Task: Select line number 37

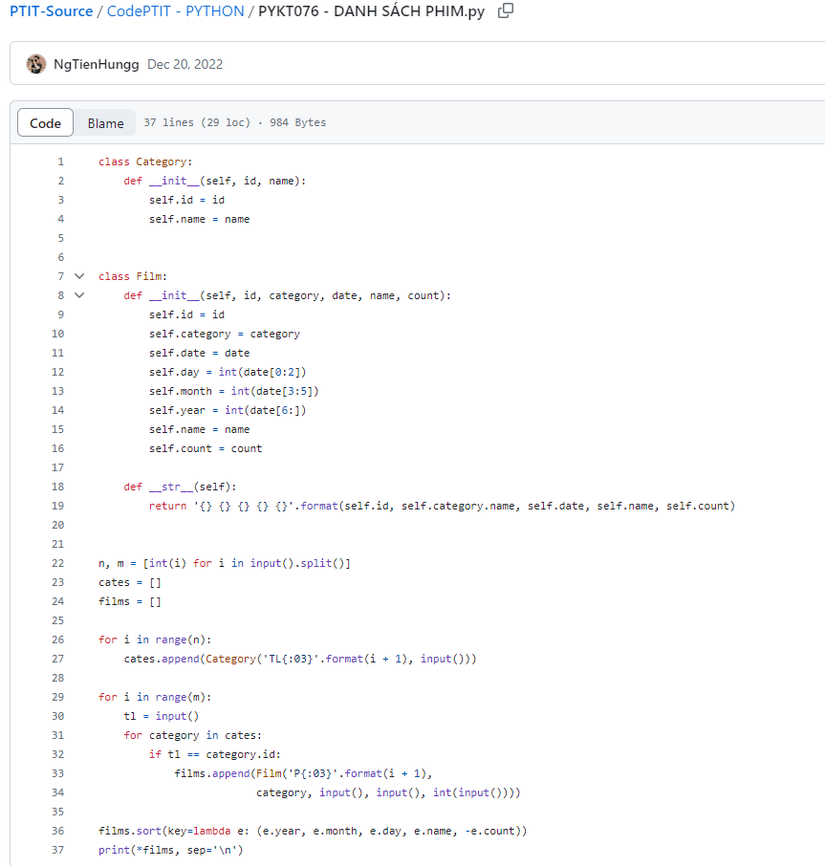Action: click(x=58, y=850)
